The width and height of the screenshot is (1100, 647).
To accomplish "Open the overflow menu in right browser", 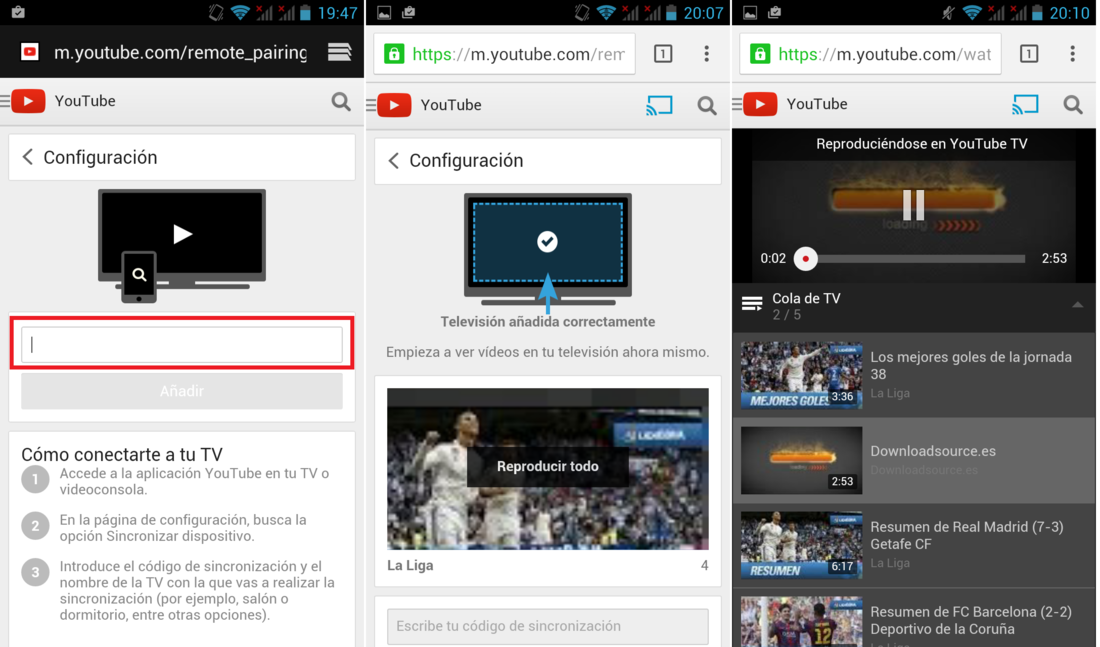I will [x=1073, y=54].
